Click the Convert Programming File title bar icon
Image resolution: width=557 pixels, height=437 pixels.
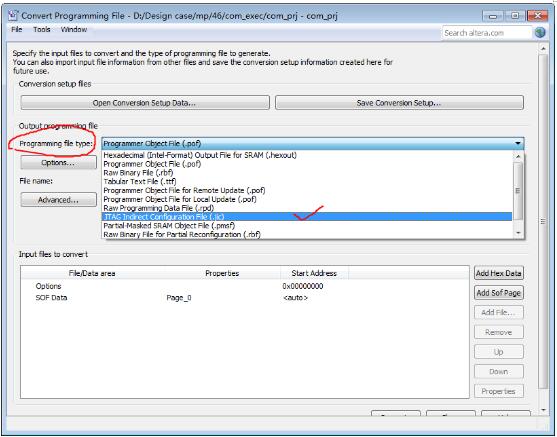click(13, 16)
